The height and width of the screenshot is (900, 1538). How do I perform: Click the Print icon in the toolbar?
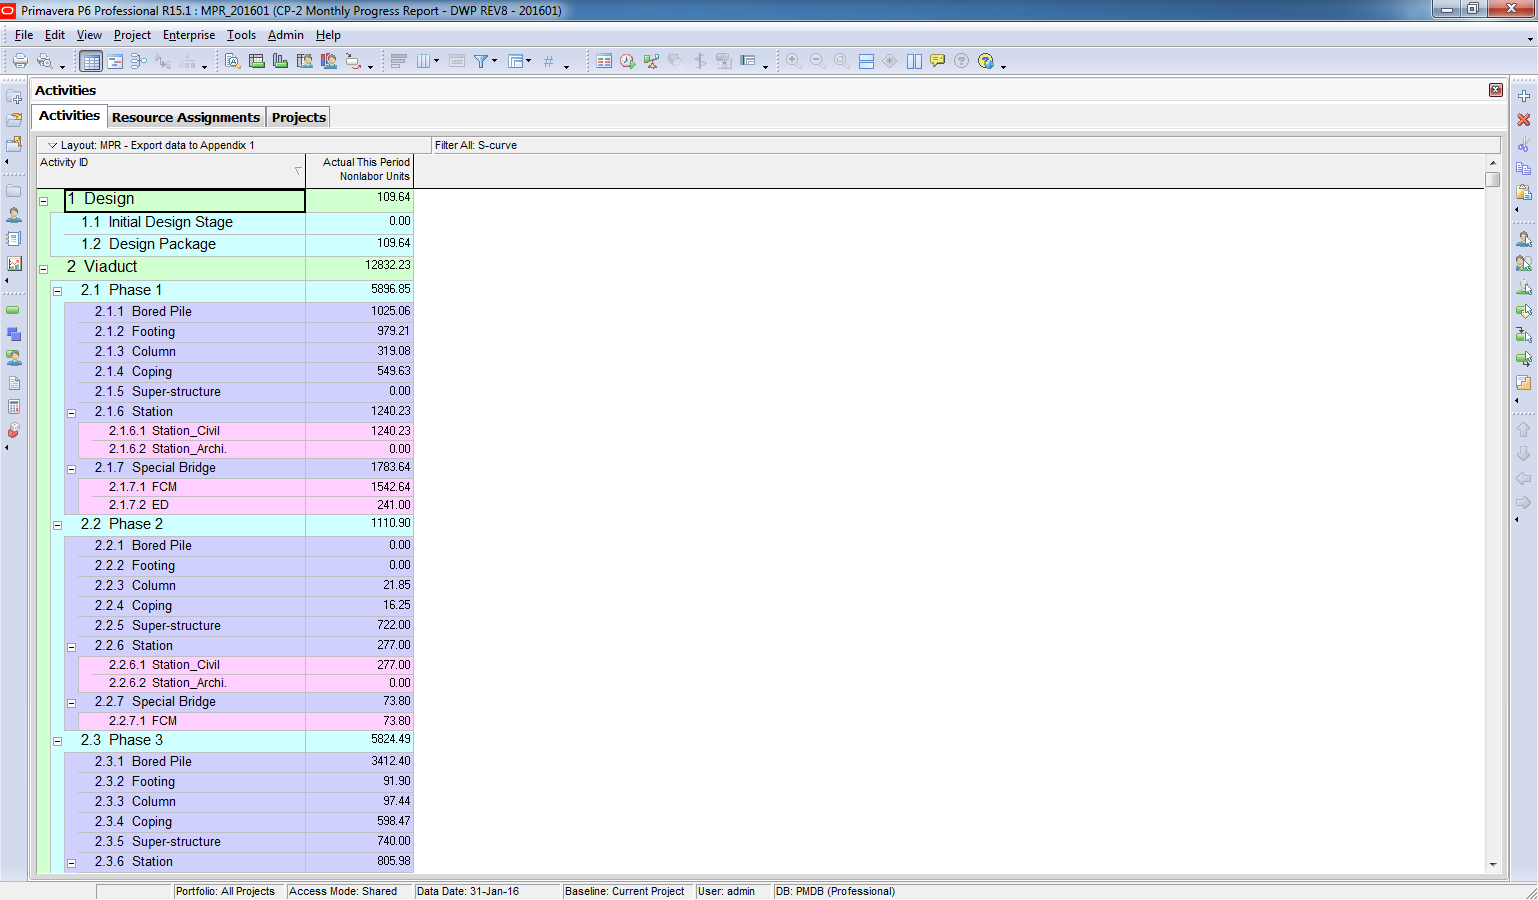tap(20, 61)
